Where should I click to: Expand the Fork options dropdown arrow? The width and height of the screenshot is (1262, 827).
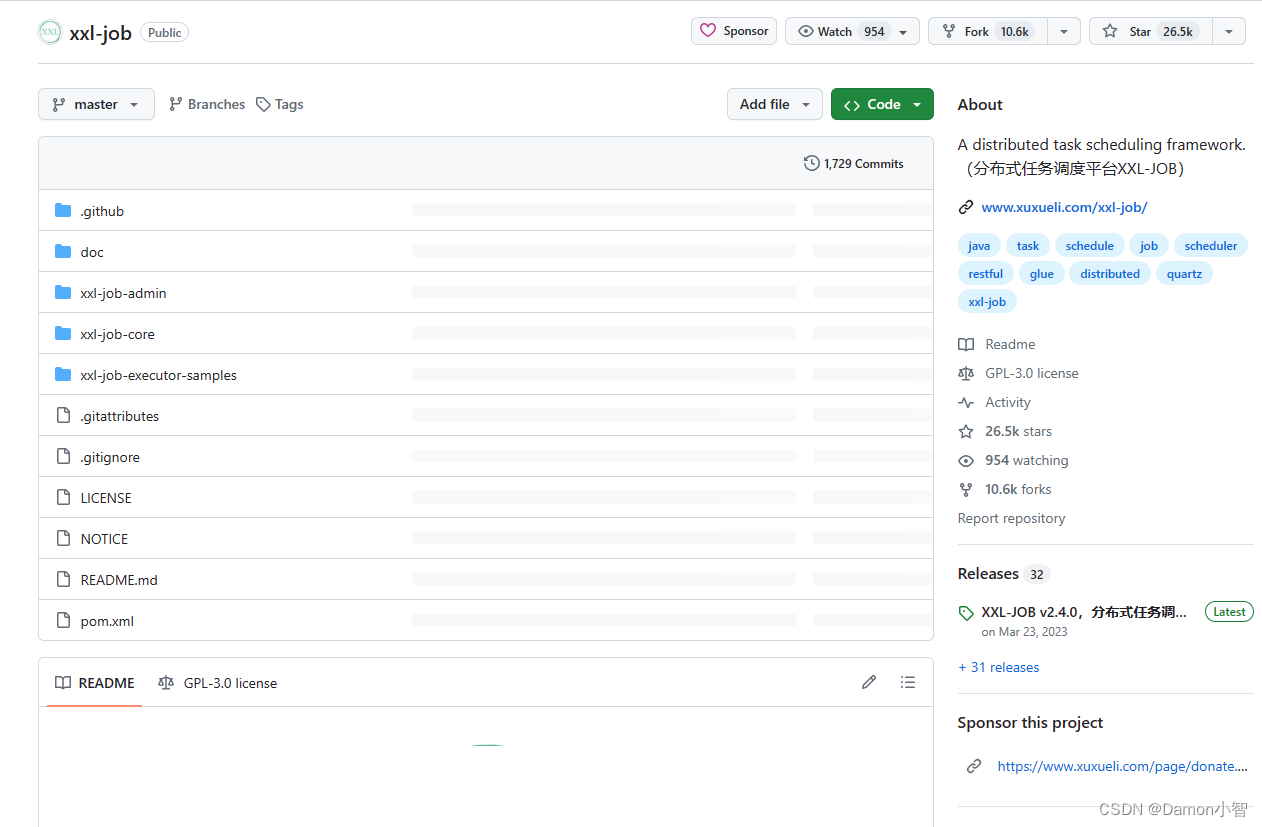(x=1064, y=32)
